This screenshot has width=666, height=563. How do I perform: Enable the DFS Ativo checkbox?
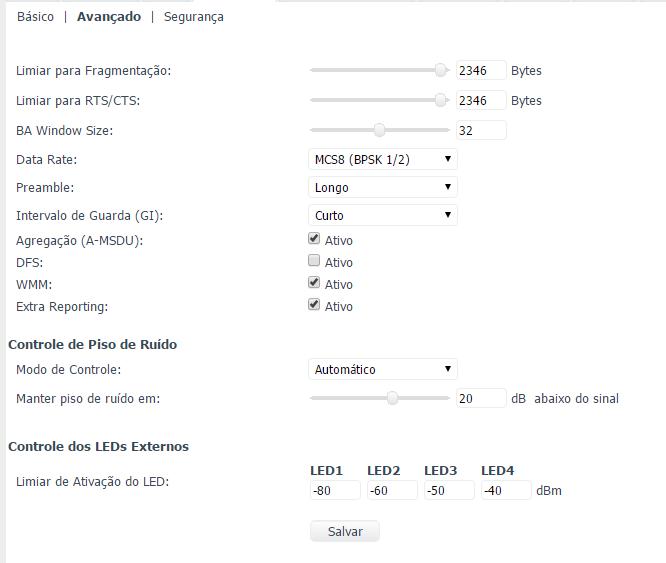(314, 261)
